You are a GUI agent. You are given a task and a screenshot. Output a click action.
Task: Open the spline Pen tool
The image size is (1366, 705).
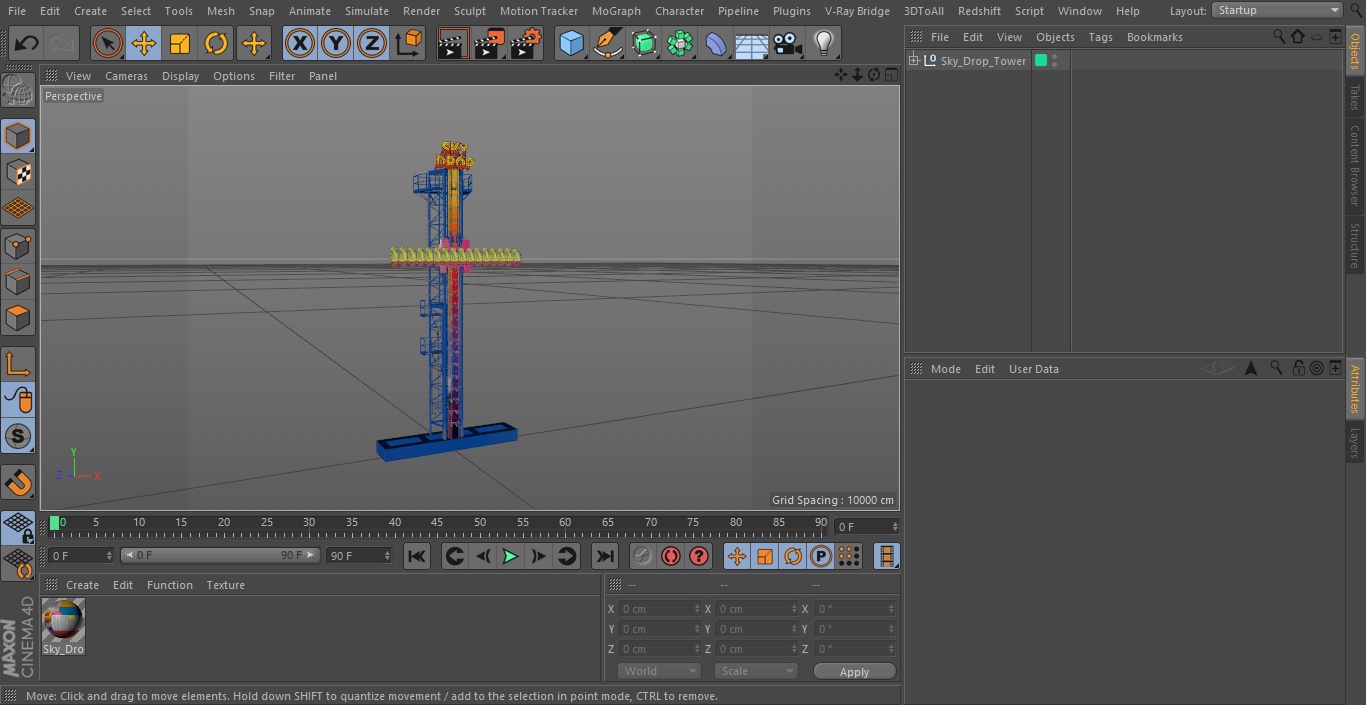click(x=607, y=43)
